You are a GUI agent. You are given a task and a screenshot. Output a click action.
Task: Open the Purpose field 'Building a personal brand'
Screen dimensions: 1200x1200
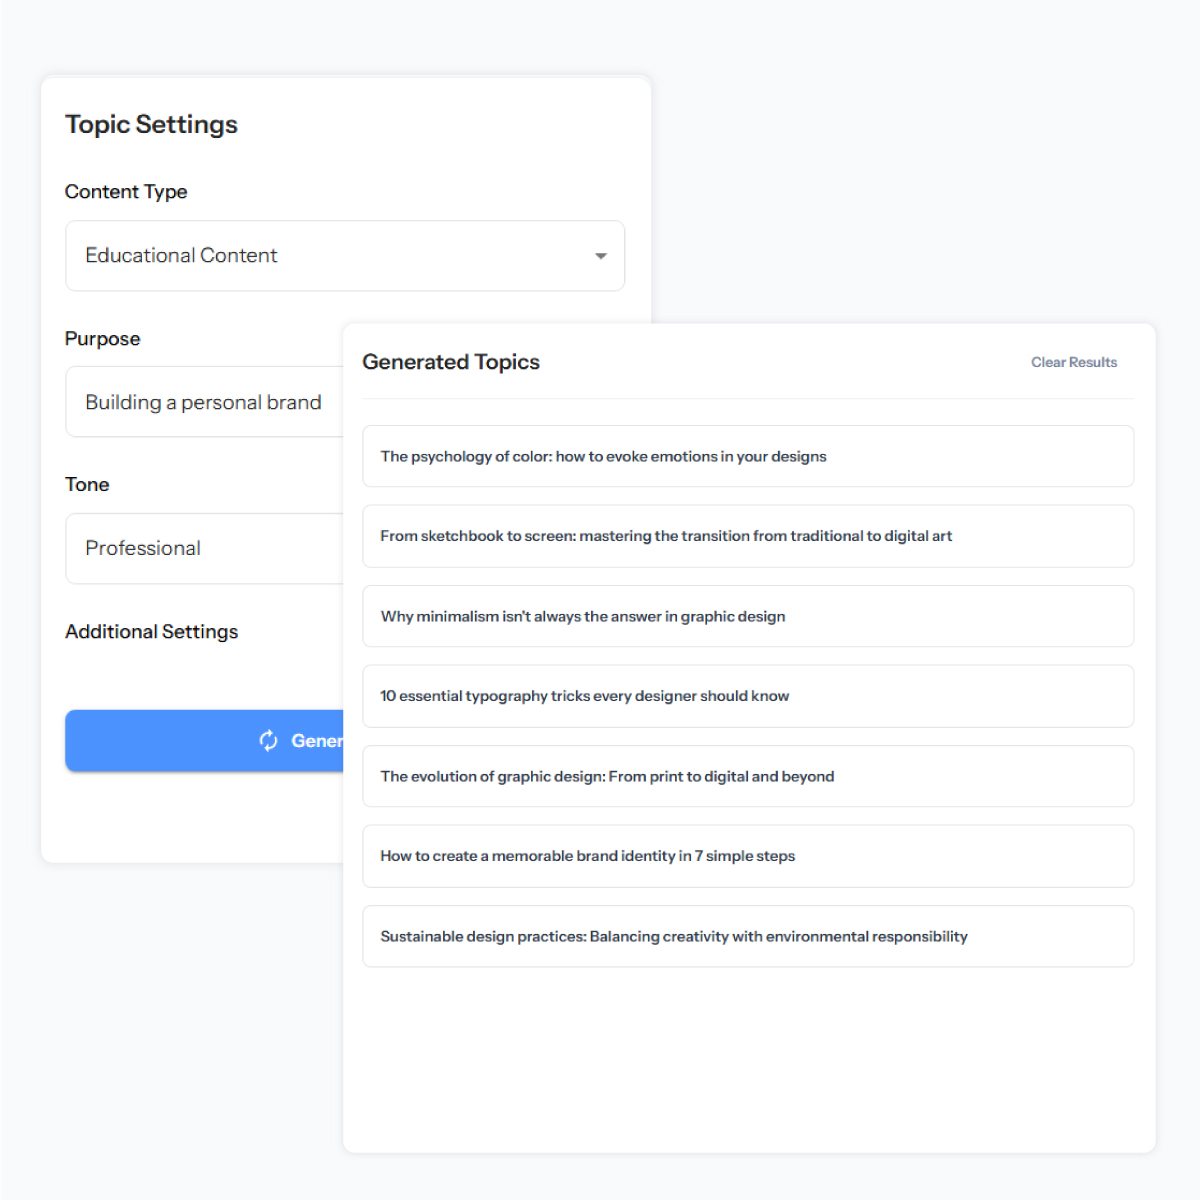click(x=205, y=402)
